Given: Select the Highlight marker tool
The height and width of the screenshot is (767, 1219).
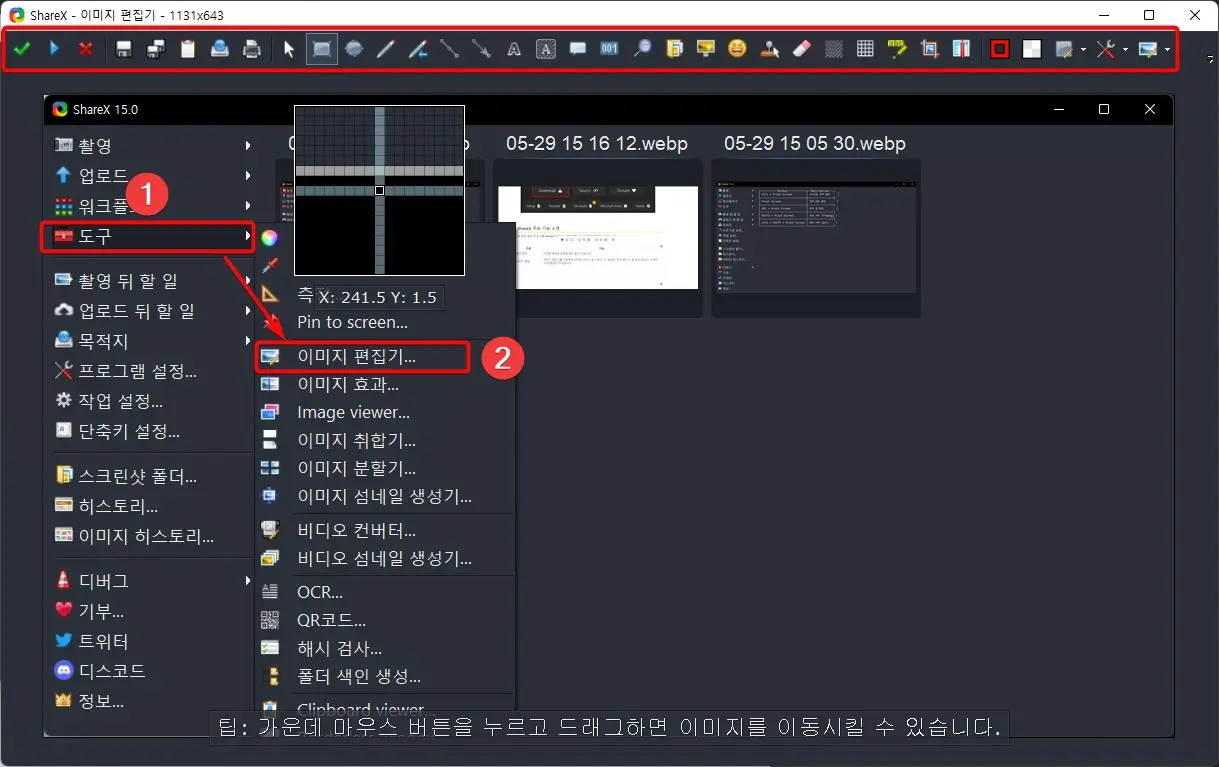Looking at the screenshot, I should [898, 49].
